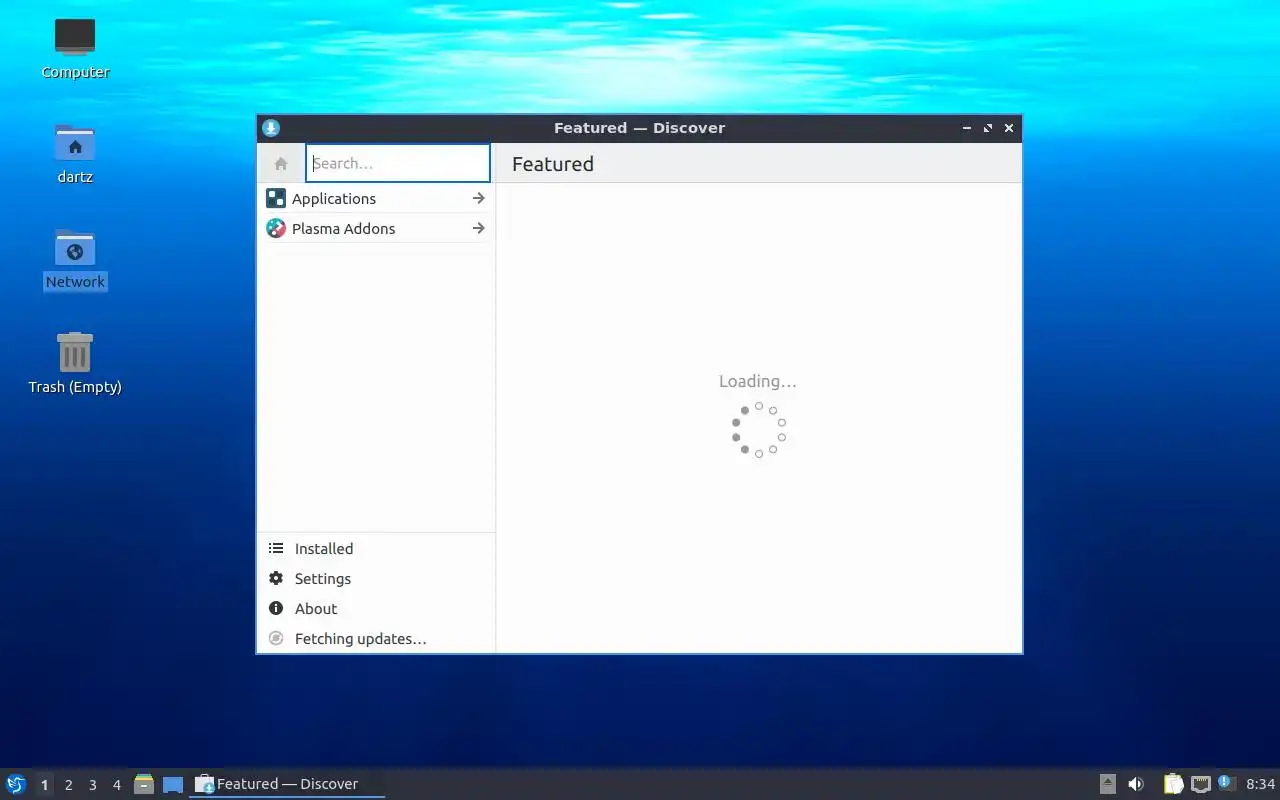
Task: Switch to workspace 2
Action: 68,785
